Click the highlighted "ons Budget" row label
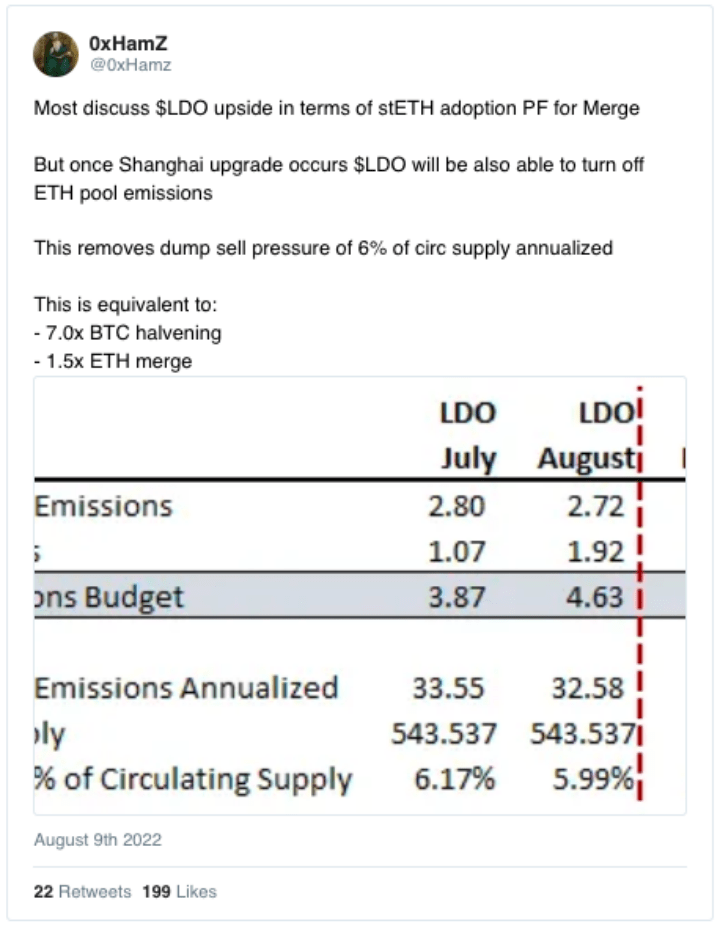This screenshot has height=929, width=720. click(x=110, y=597)
